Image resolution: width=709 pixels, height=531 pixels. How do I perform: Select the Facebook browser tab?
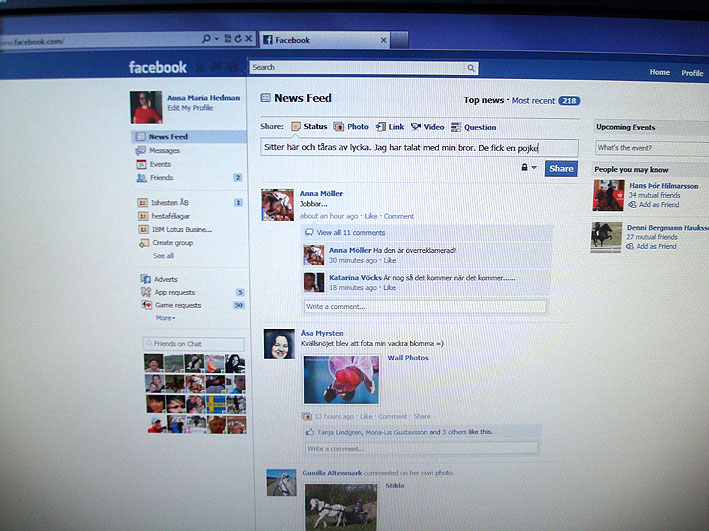[x=325, y=40]
